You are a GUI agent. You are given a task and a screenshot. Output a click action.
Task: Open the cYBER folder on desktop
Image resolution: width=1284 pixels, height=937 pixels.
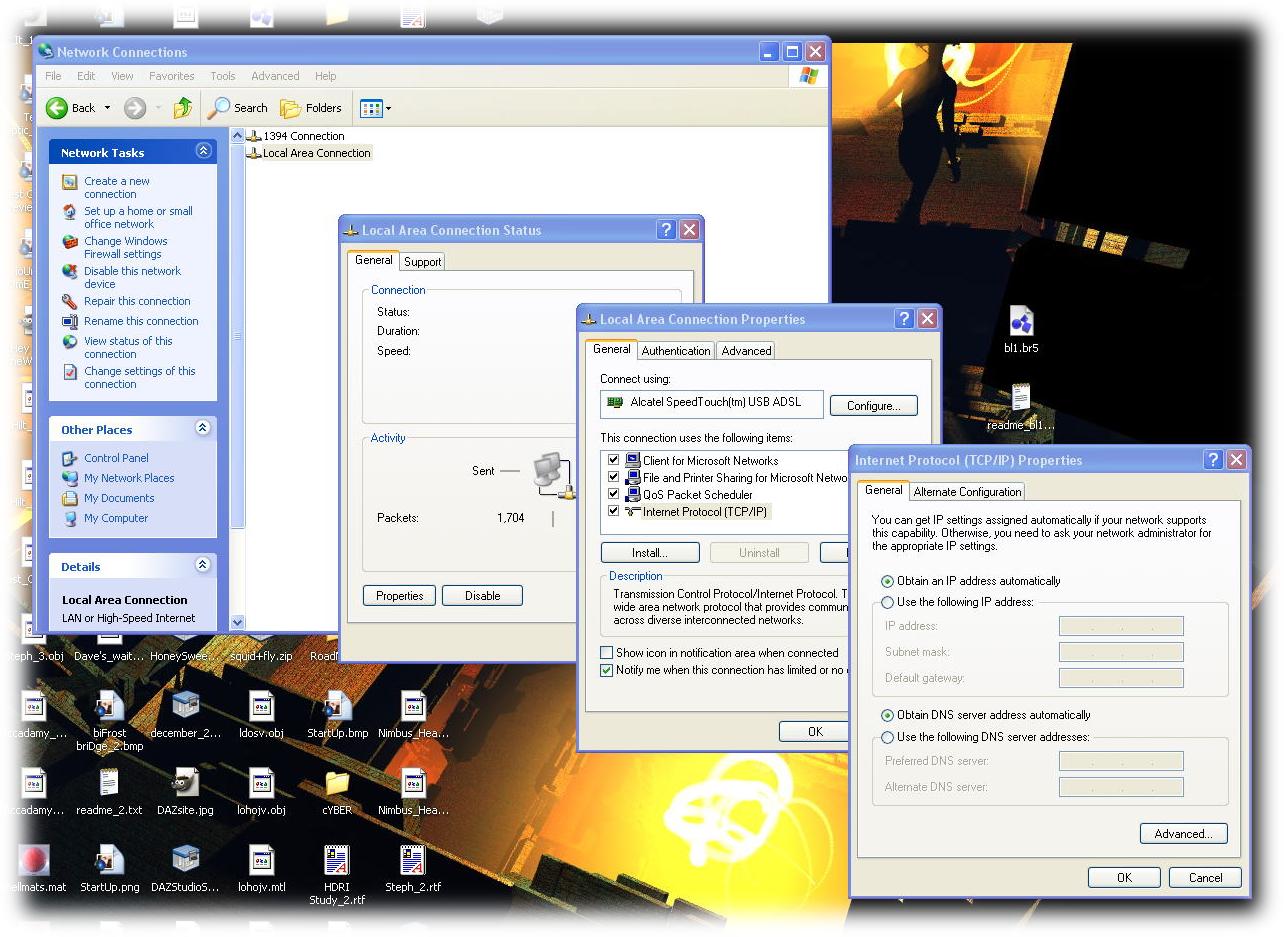[337, 784]
